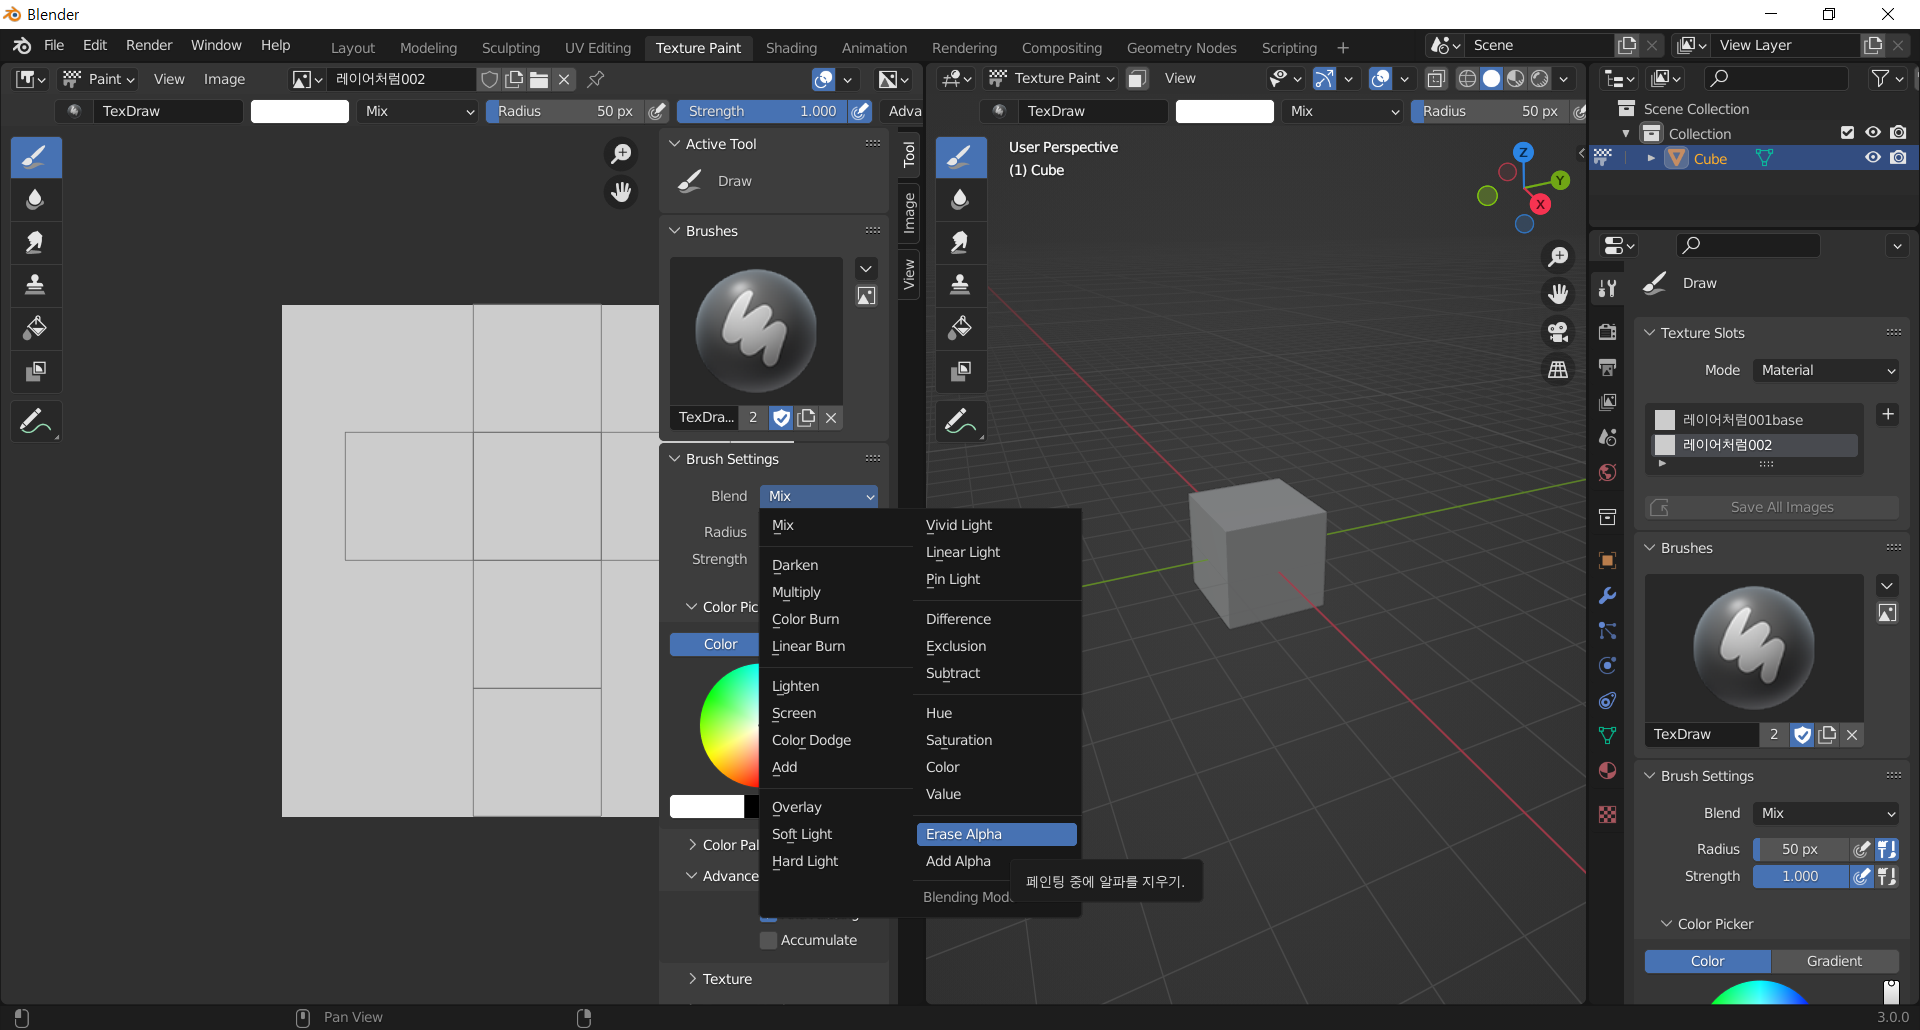Toggle strength pressure sensitivity in properties panel
This screenshot has width=1920, height=1030.
[1861, 876]
